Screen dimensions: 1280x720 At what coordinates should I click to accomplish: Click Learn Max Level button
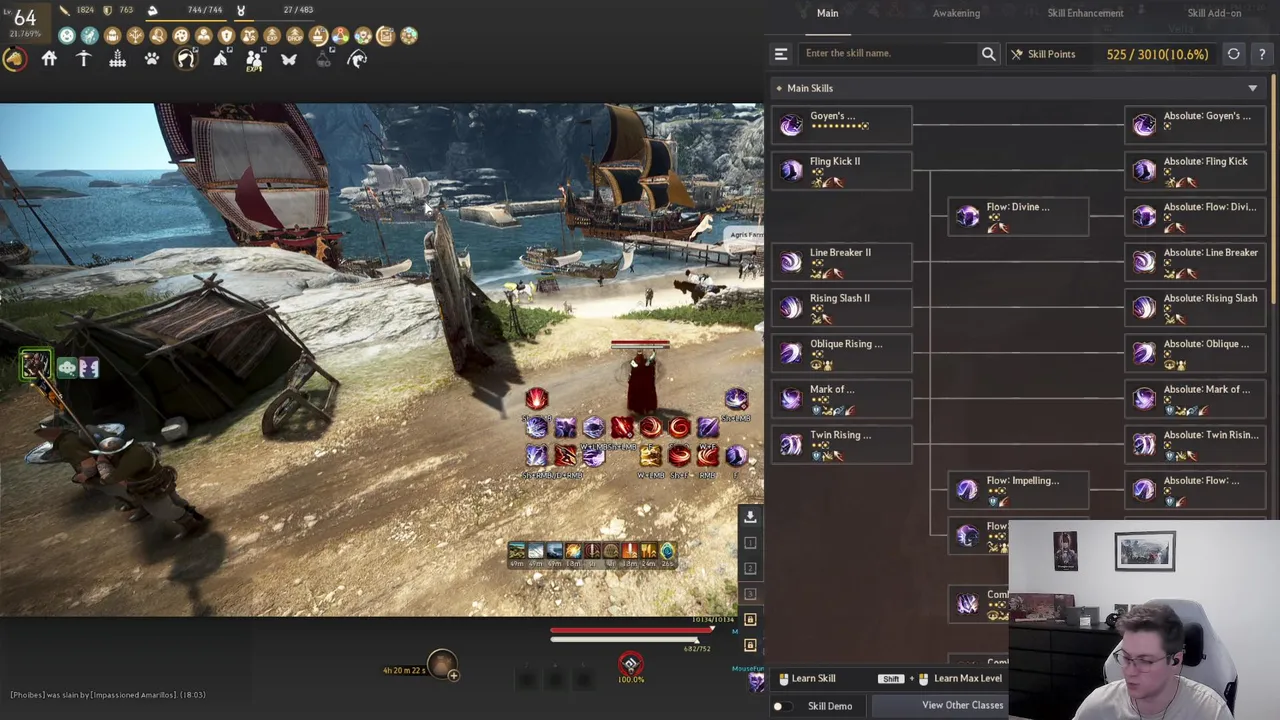coord(940,678)
